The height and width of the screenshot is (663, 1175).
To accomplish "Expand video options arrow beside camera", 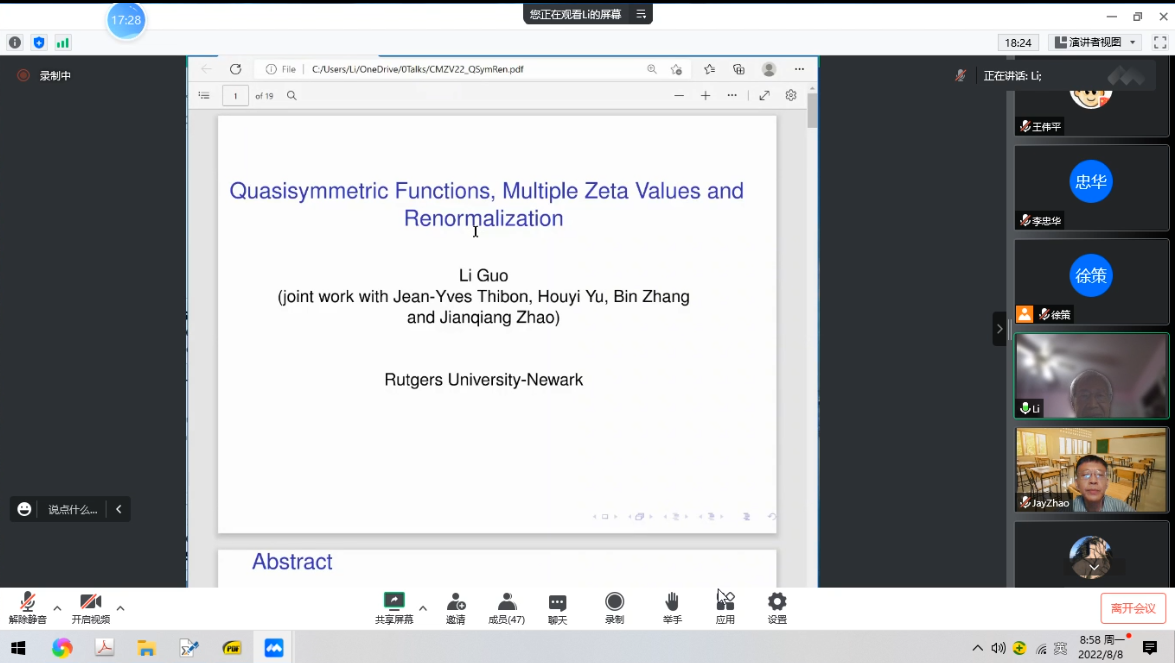I will coord(120,608).
